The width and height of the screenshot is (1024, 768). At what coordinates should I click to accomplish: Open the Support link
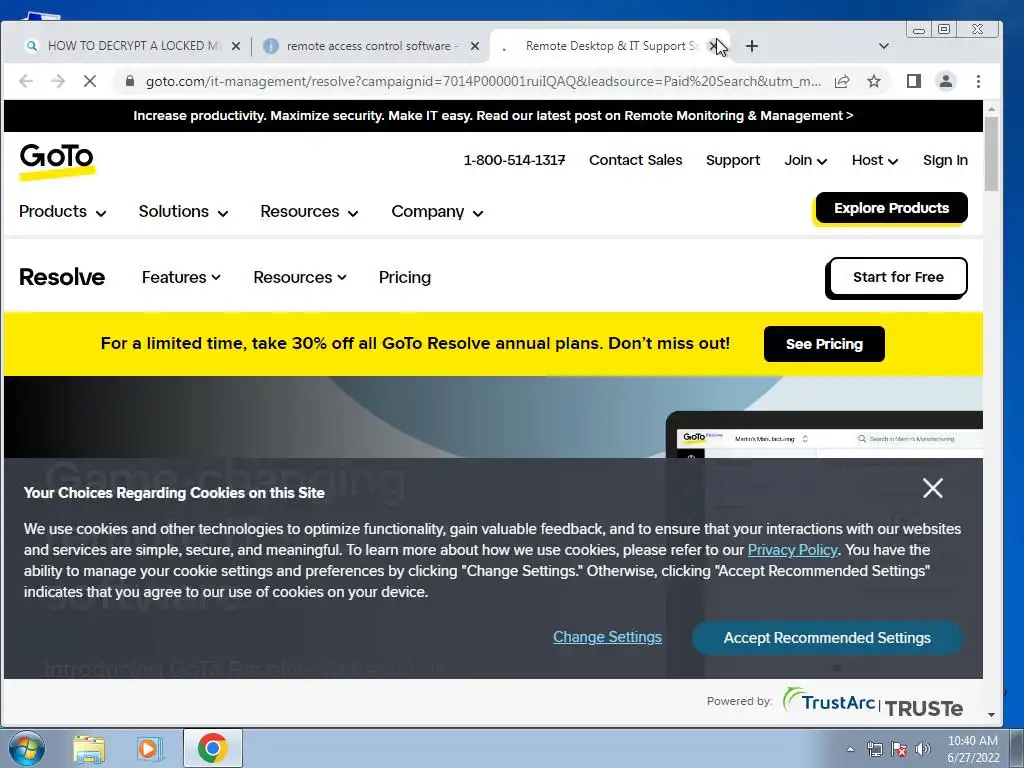(733, 160)
